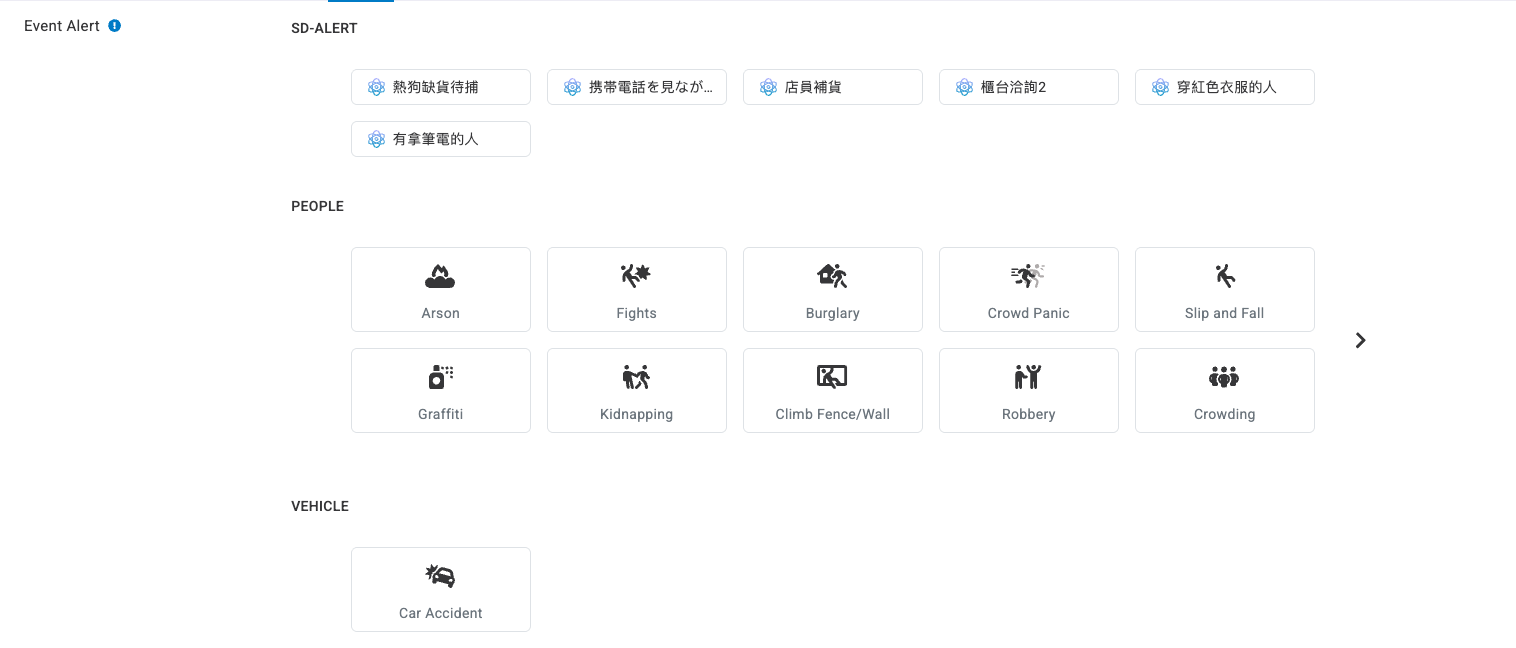
Task: Choose the Crowding people icon
Action: [x=1224, y=377]
